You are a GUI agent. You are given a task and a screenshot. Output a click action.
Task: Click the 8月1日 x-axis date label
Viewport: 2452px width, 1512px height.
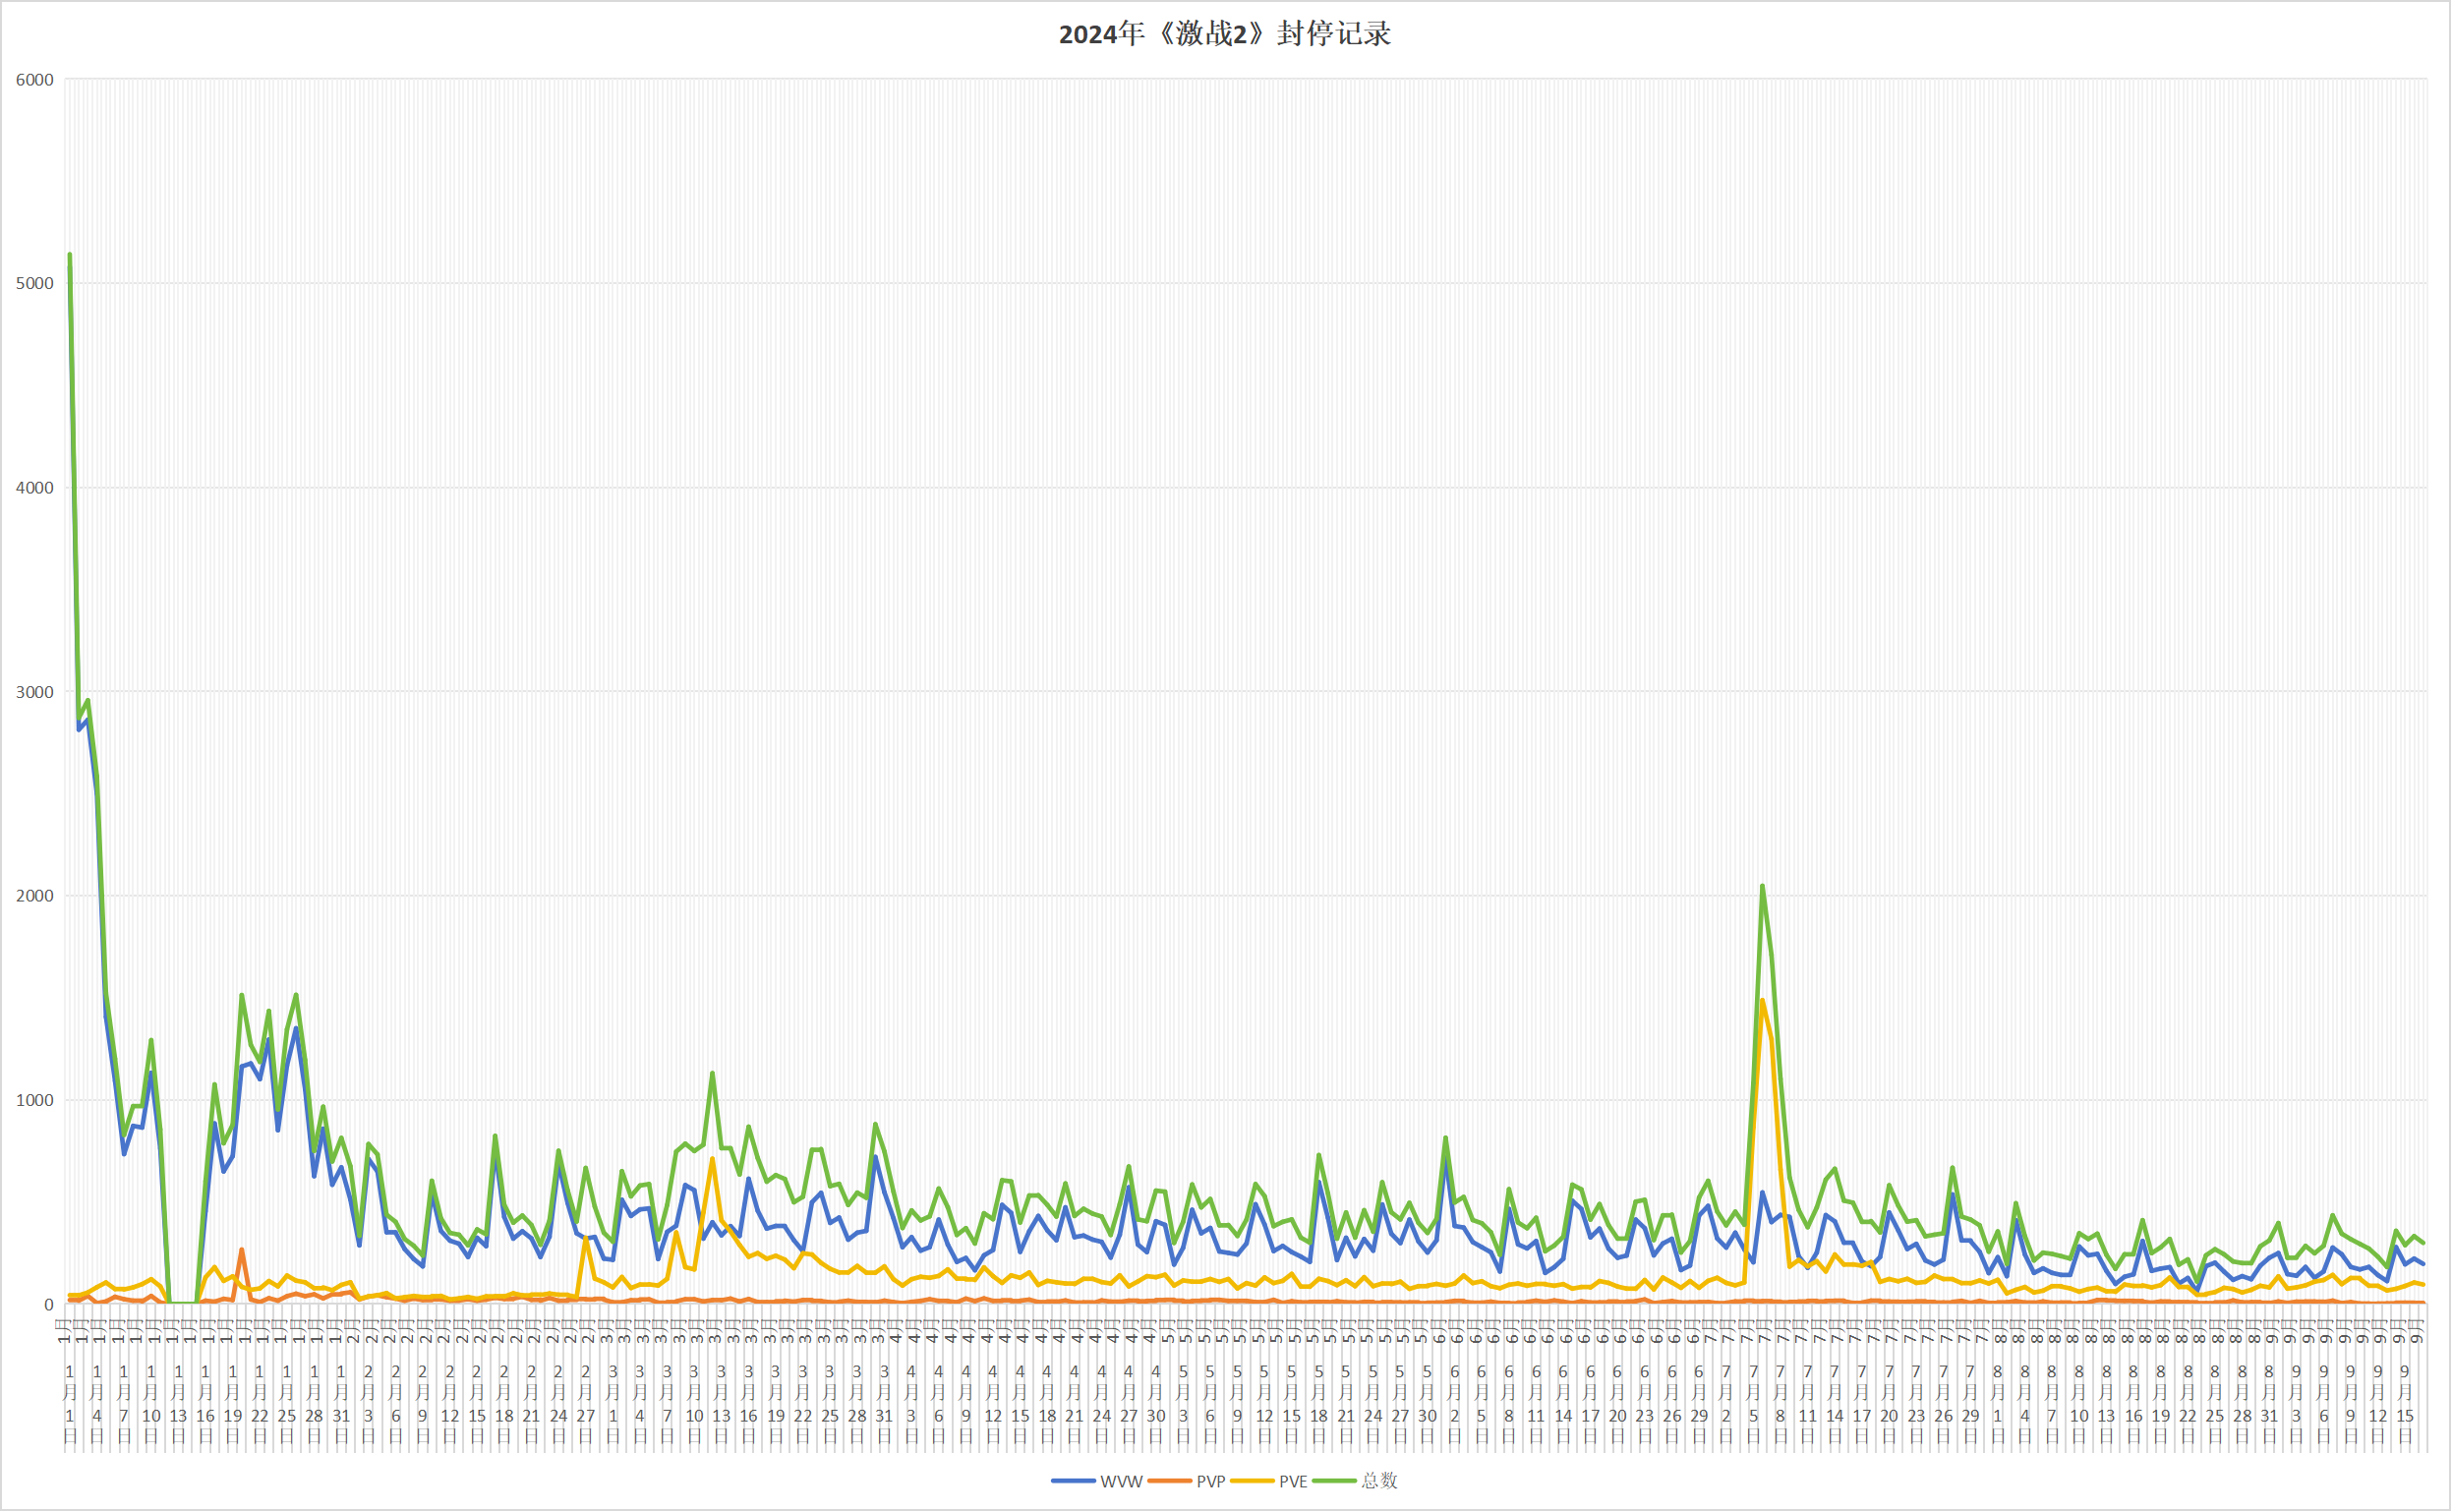[1998, 1406]
